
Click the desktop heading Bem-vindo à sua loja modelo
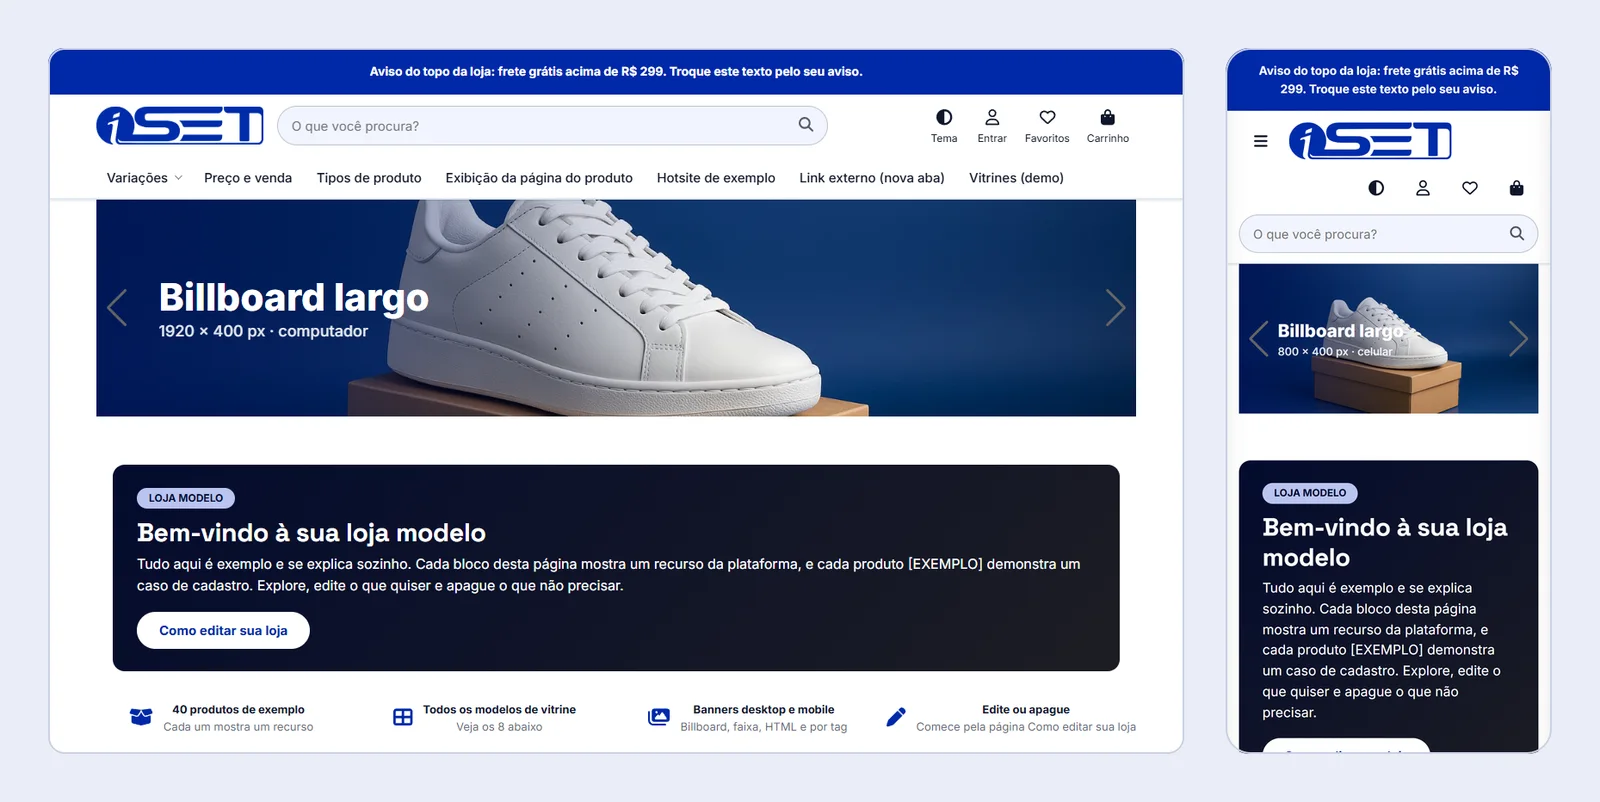(x=311, y=533)
